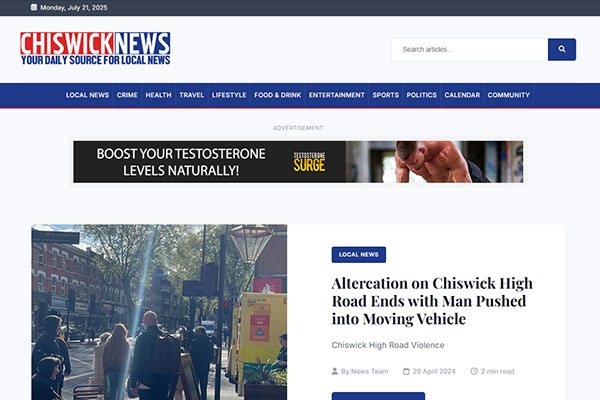Screen dimensions: 600x400
Task: Click the 'By News Team' author text
Action: click(x=364, y=371)
